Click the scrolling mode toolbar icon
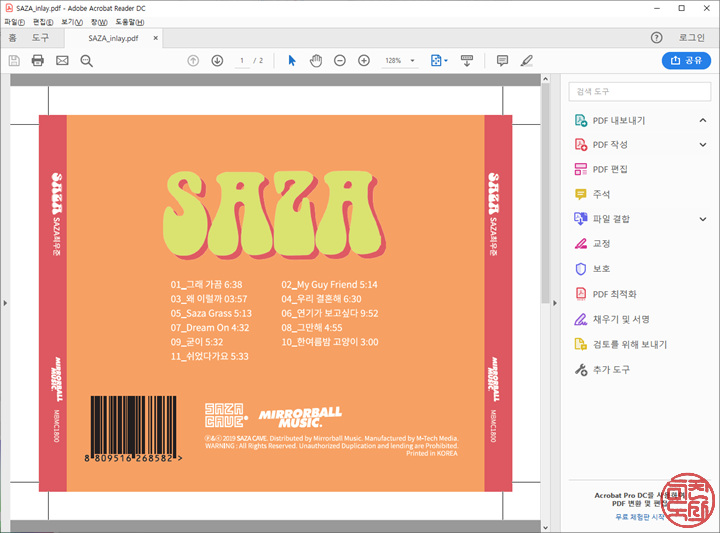Screen dimensions: 720x533 [467, 61]
